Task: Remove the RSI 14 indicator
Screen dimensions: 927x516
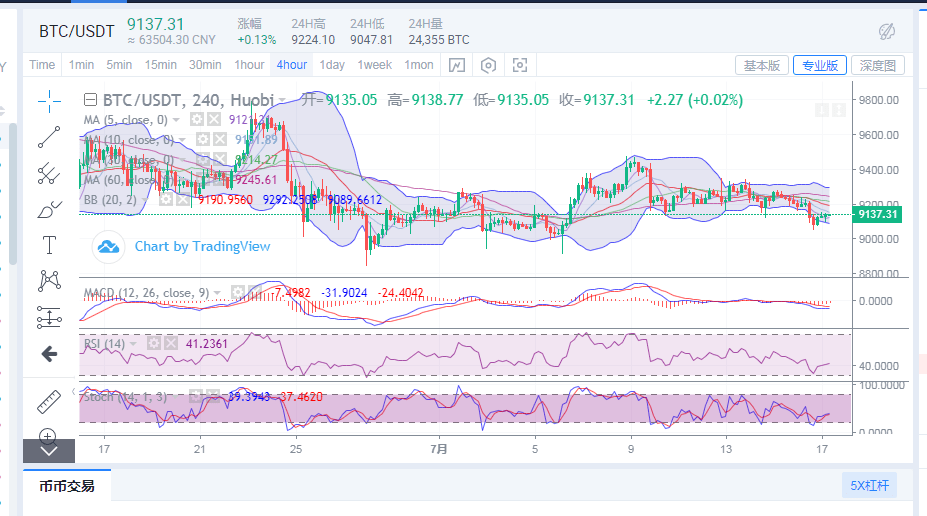Action: point(170,343)
